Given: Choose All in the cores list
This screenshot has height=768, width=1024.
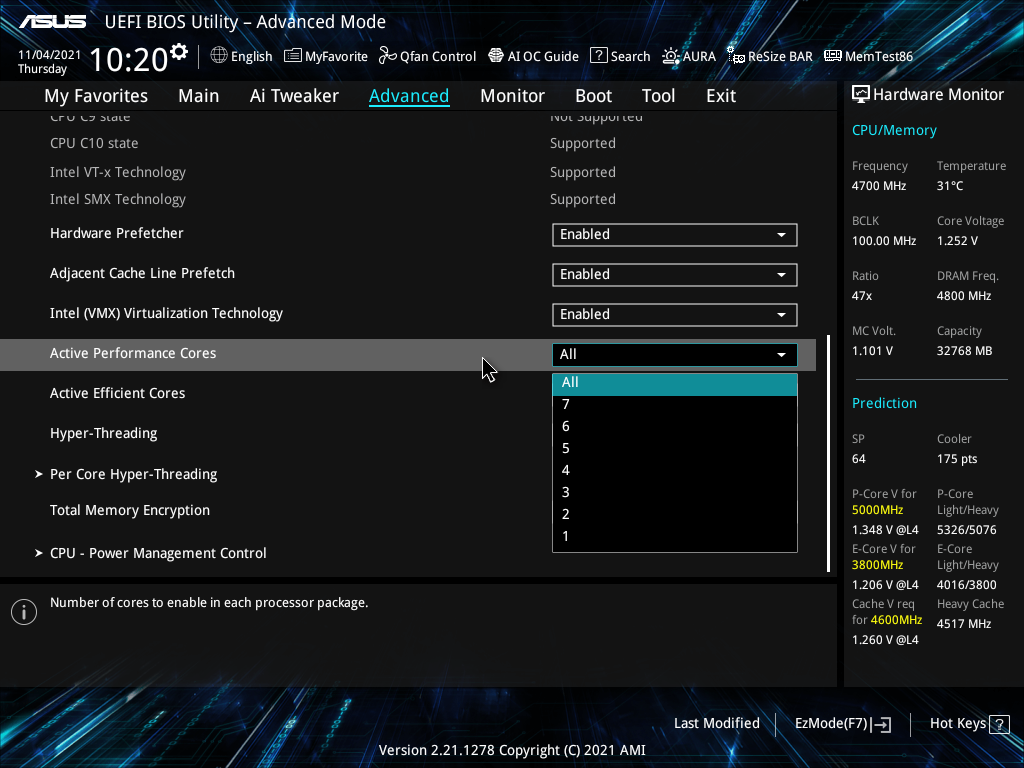Looking at the screenshot, I should click(x=675, y=383).
